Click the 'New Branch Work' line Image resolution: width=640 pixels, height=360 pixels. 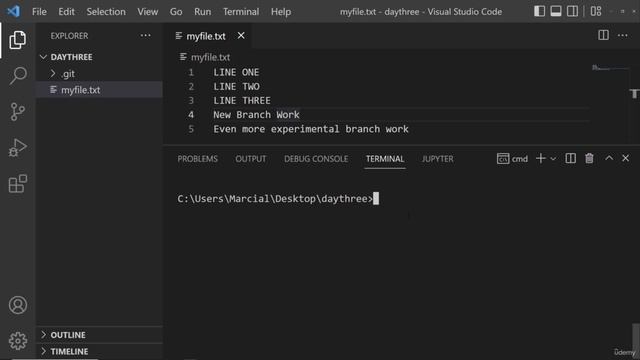256,115
